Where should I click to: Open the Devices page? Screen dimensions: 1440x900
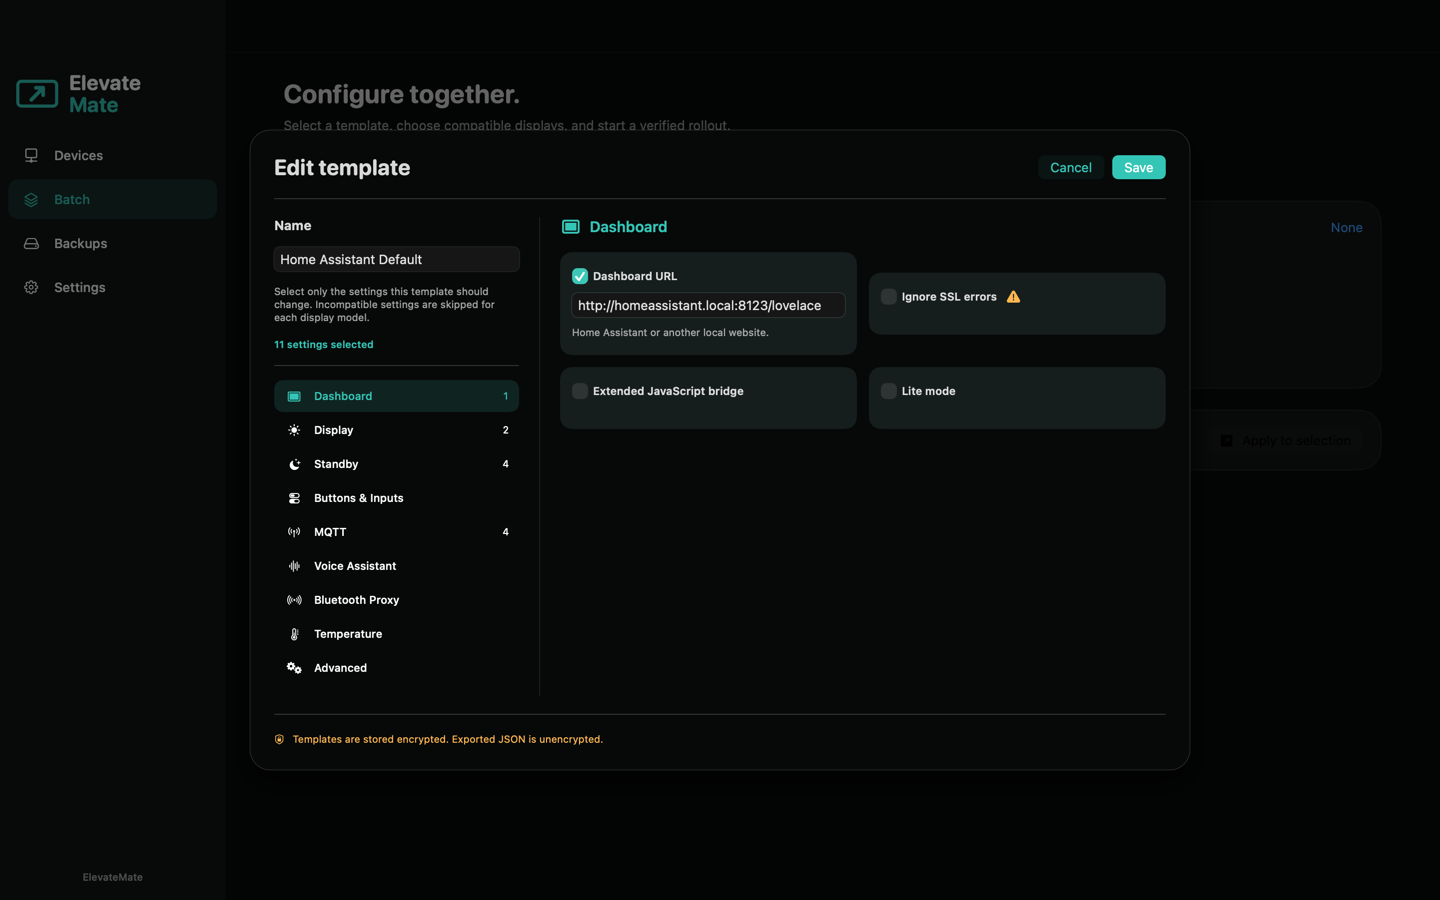click(x=112, y=155)
